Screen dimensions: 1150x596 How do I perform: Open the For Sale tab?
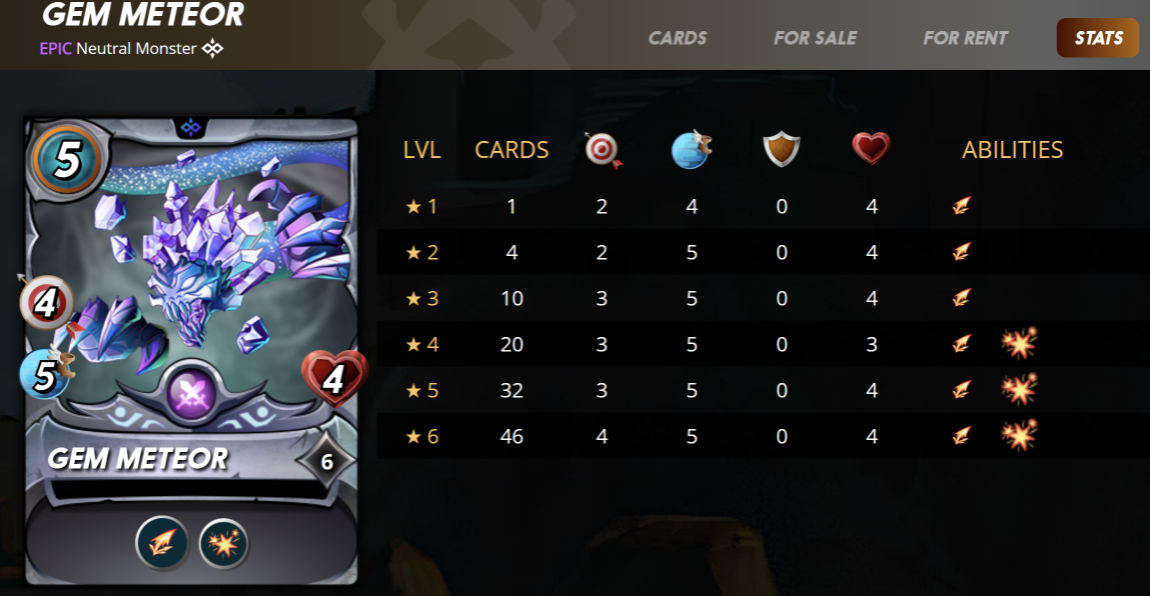815,38
